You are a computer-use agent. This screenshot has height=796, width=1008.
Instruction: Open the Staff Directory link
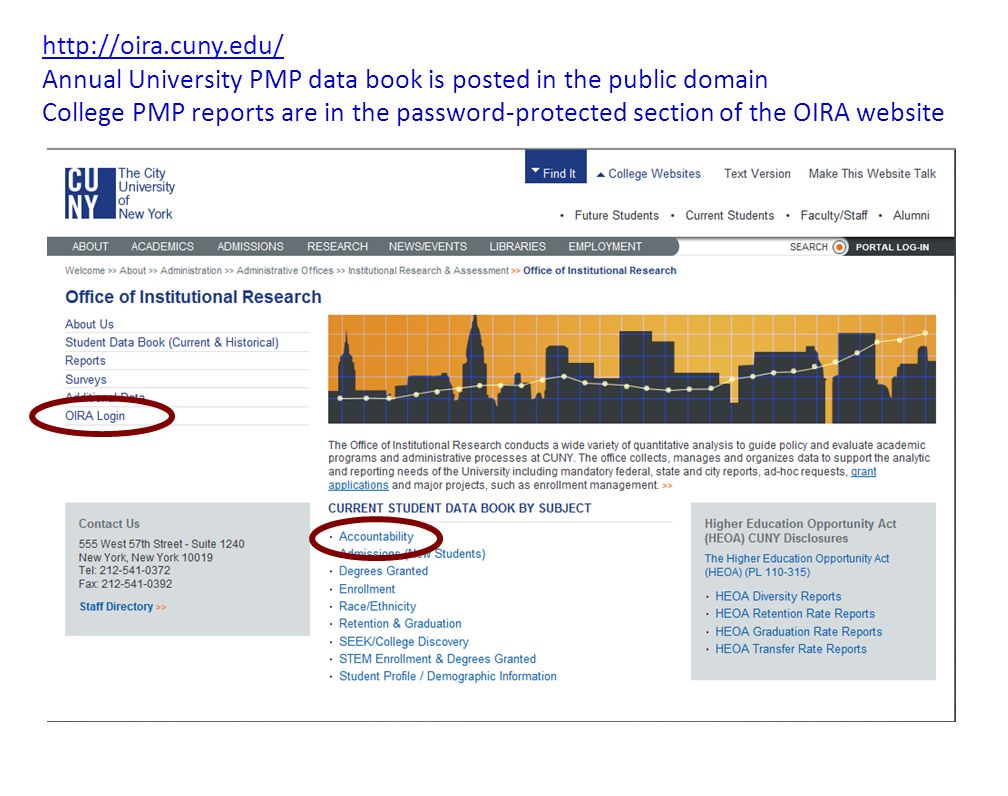(116, 607)
